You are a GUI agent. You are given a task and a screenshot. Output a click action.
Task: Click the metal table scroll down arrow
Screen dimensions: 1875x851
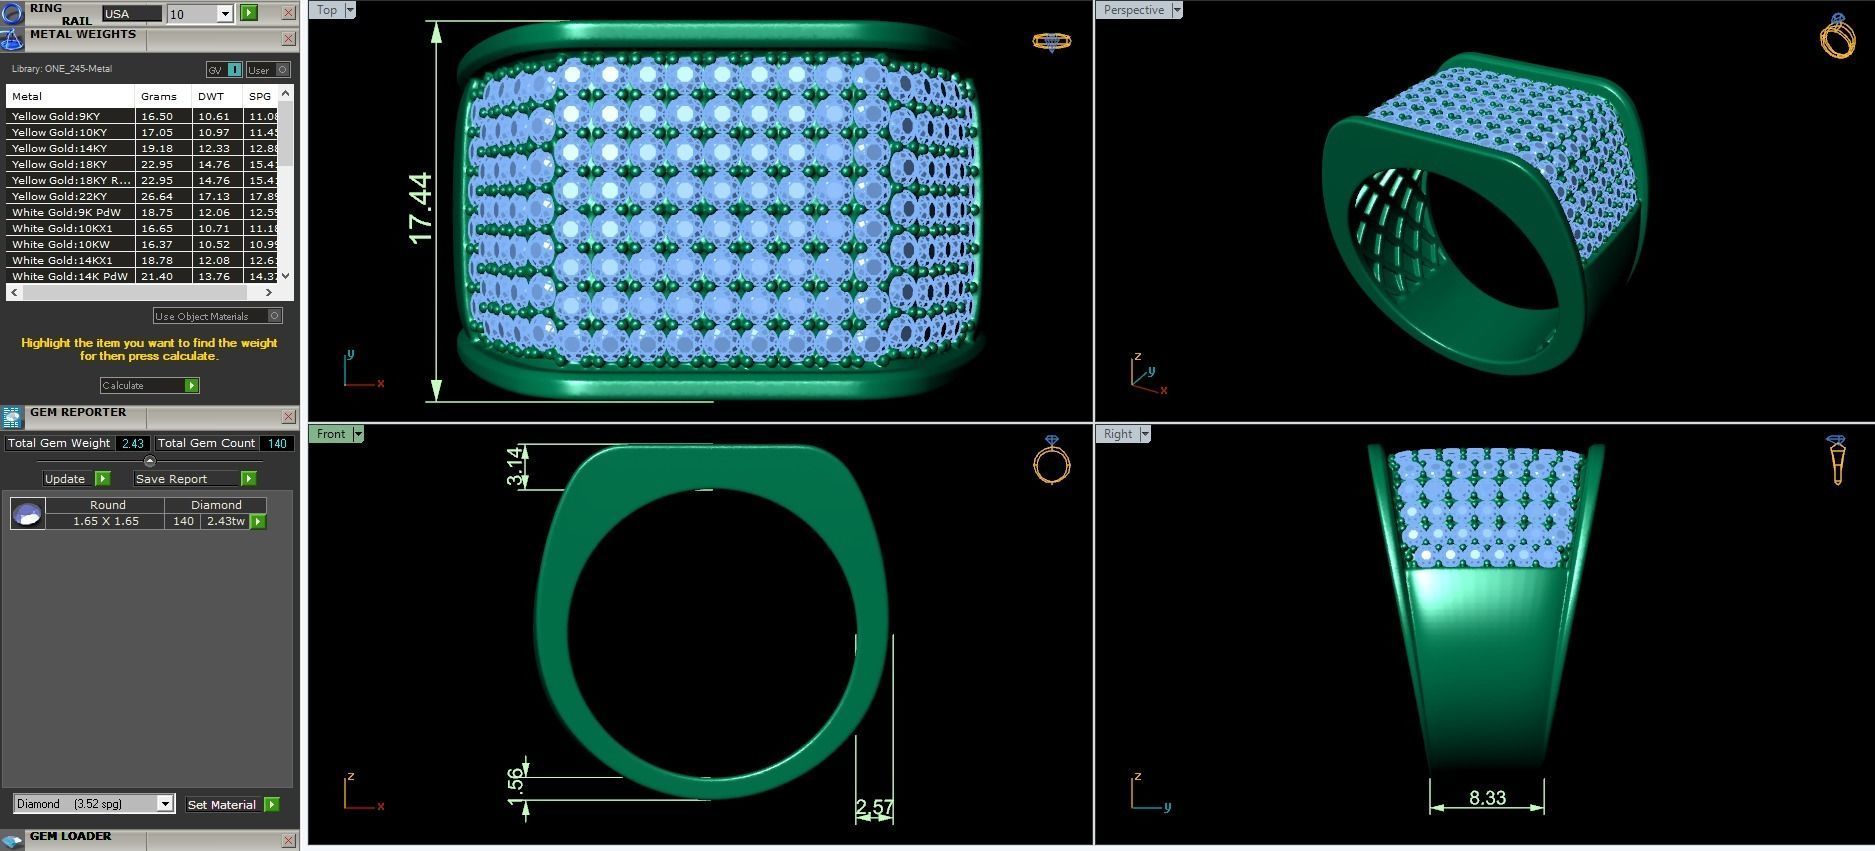pyautogui.click(x=286, y=276)
